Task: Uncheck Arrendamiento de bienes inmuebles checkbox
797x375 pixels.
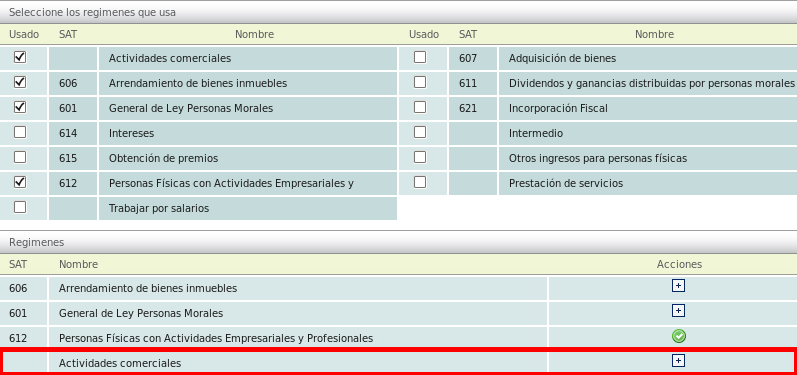Action: [20, 82]
